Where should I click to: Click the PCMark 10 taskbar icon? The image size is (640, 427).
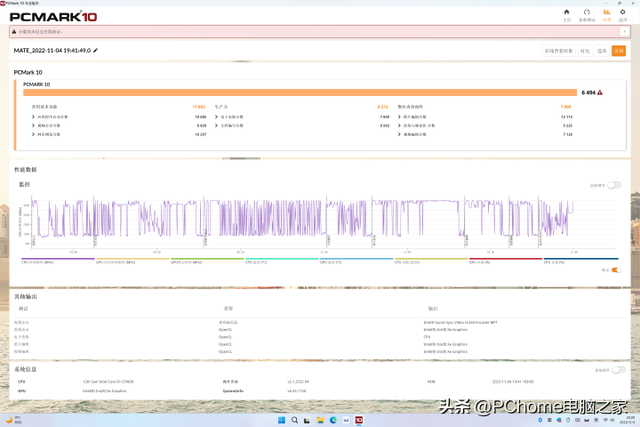(359, 420)
